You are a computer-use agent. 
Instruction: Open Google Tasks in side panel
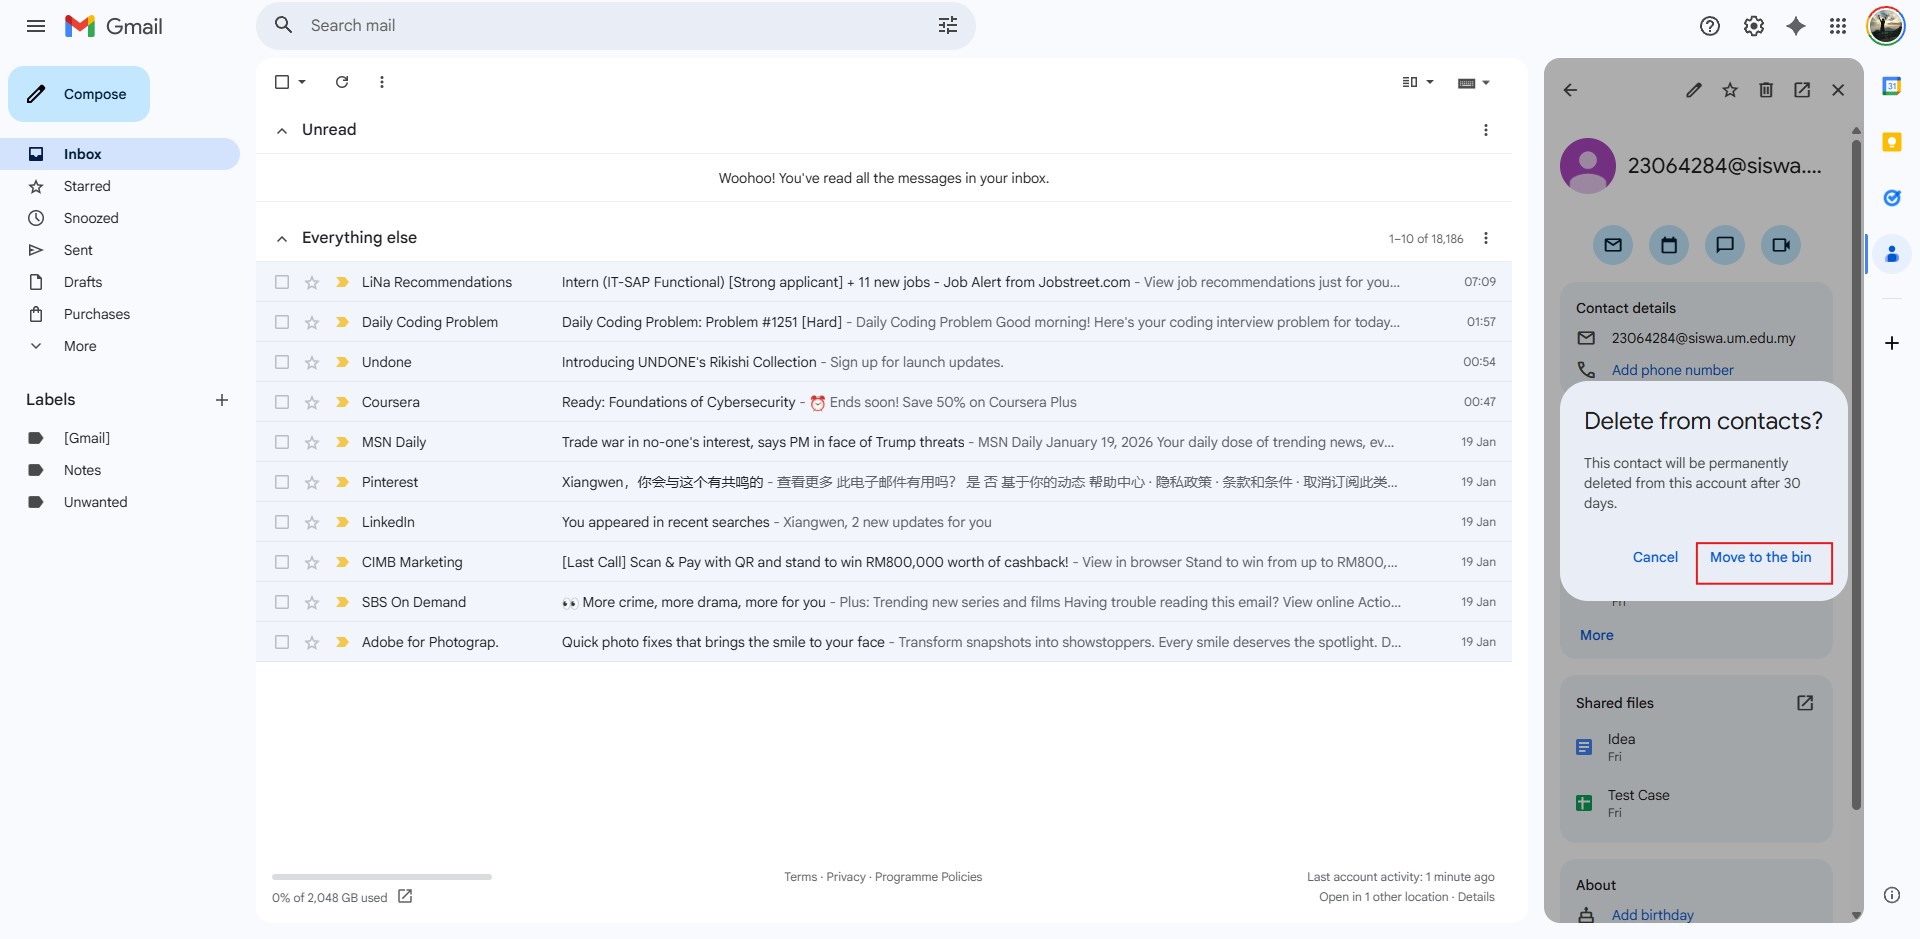coord(1891,198)
